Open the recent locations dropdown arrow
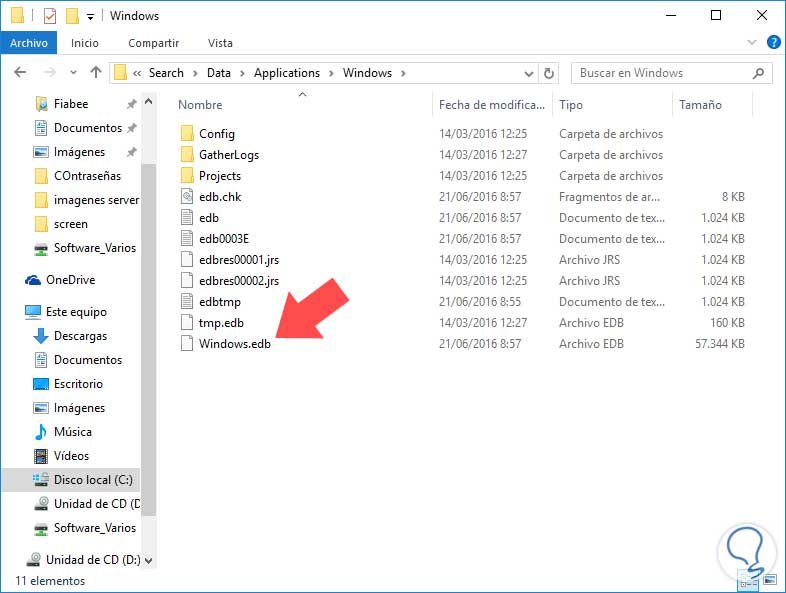786x593 pixels. (74, 73)
